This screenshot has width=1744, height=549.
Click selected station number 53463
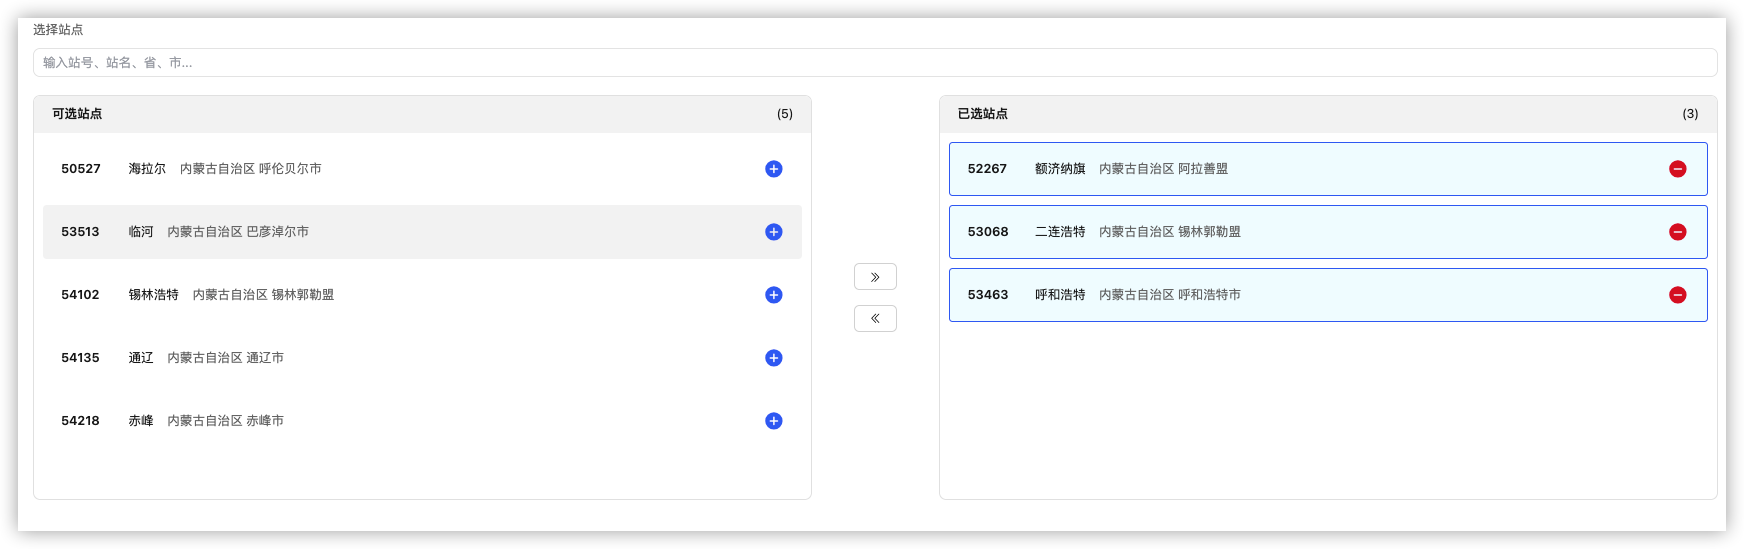click(988, 295)
